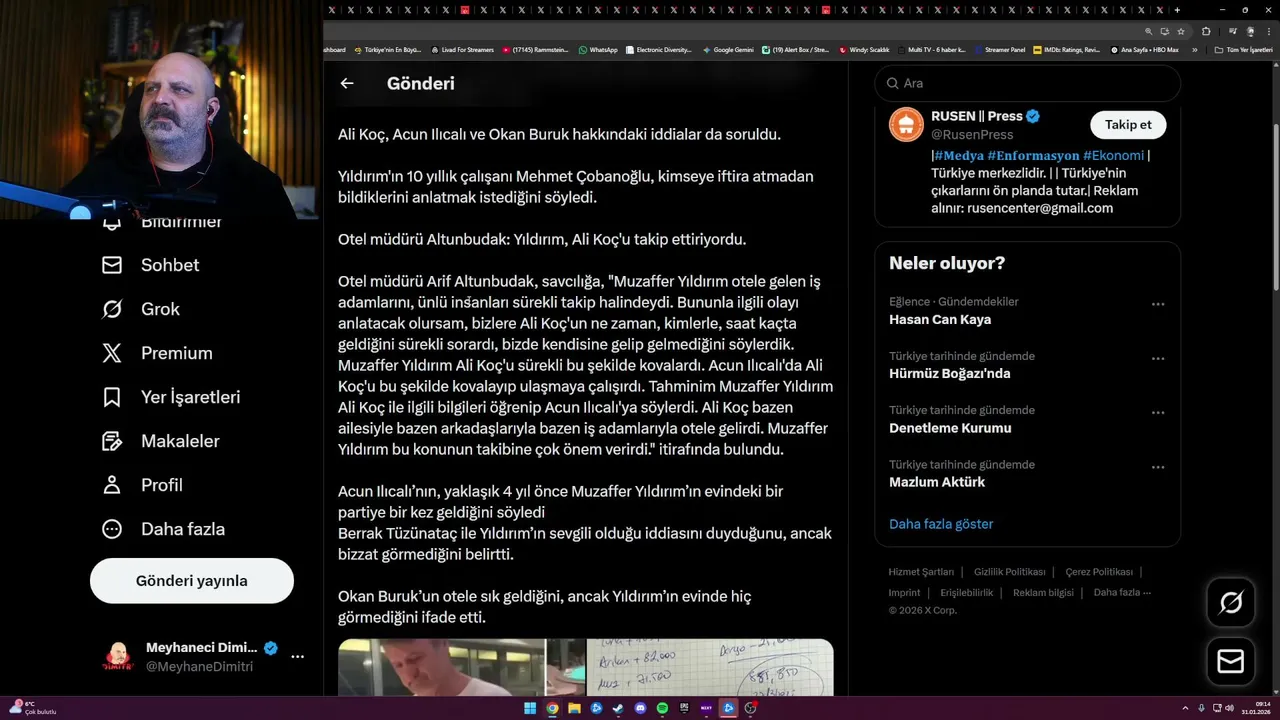This screenshot has height=720, width=1280.
Task: Open the Tüm Yer İşaretleri bookmarks folder
Action: (1243, 49)
